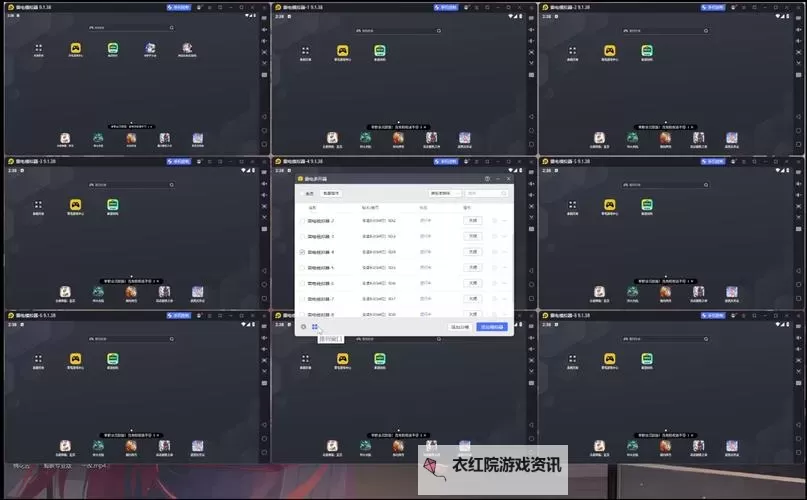Screen dimensions: 807x500
Task: Open settings gear in multi-instance manager dialog
Action: 303,327
